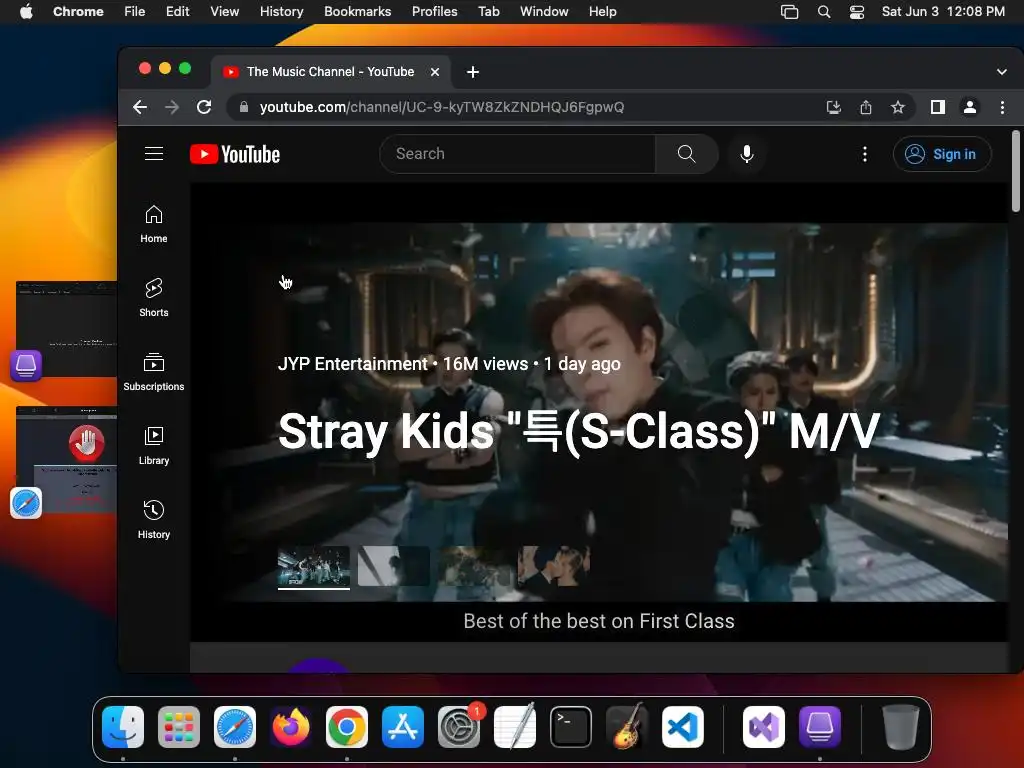The height and width of the screenshot is (768, 1024).
Task: Open Library in sidebar
Action: pyautogui.click(x=153, y=445)
